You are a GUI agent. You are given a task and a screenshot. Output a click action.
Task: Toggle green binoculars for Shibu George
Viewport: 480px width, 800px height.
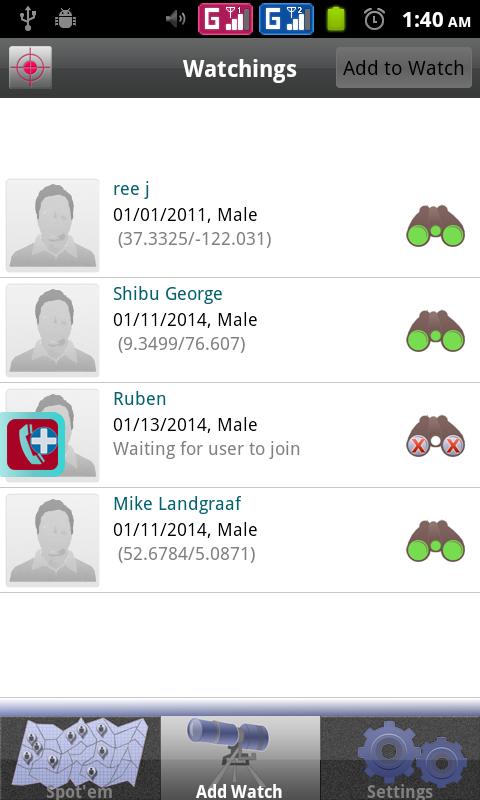(x=435, y=331)
